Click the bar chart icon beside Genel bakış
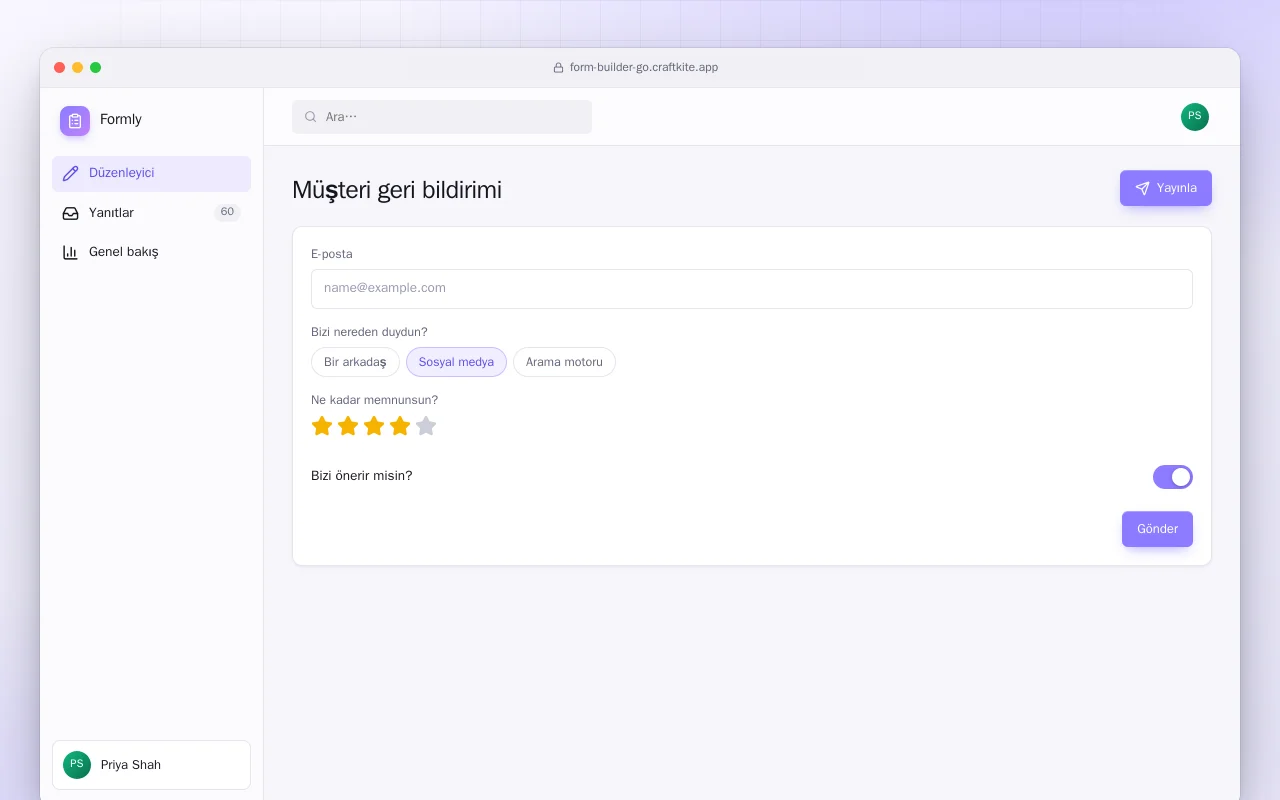 click(x=70, y=252)
